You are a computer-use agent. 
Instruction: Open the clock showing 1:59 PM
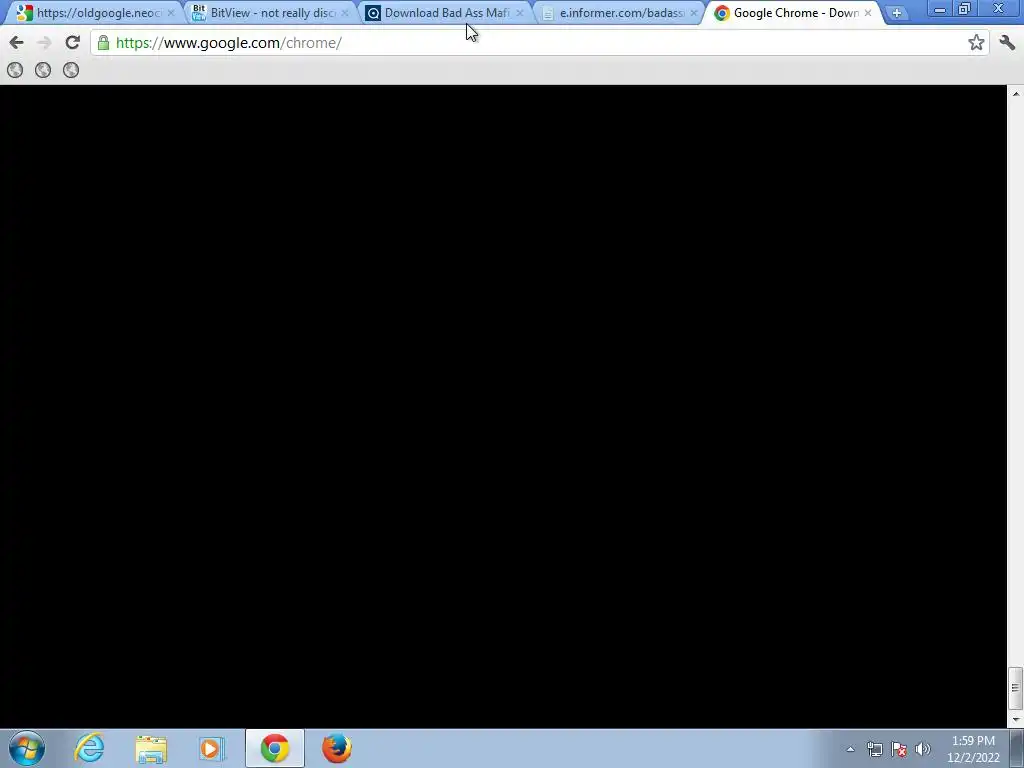pos(973,749)
